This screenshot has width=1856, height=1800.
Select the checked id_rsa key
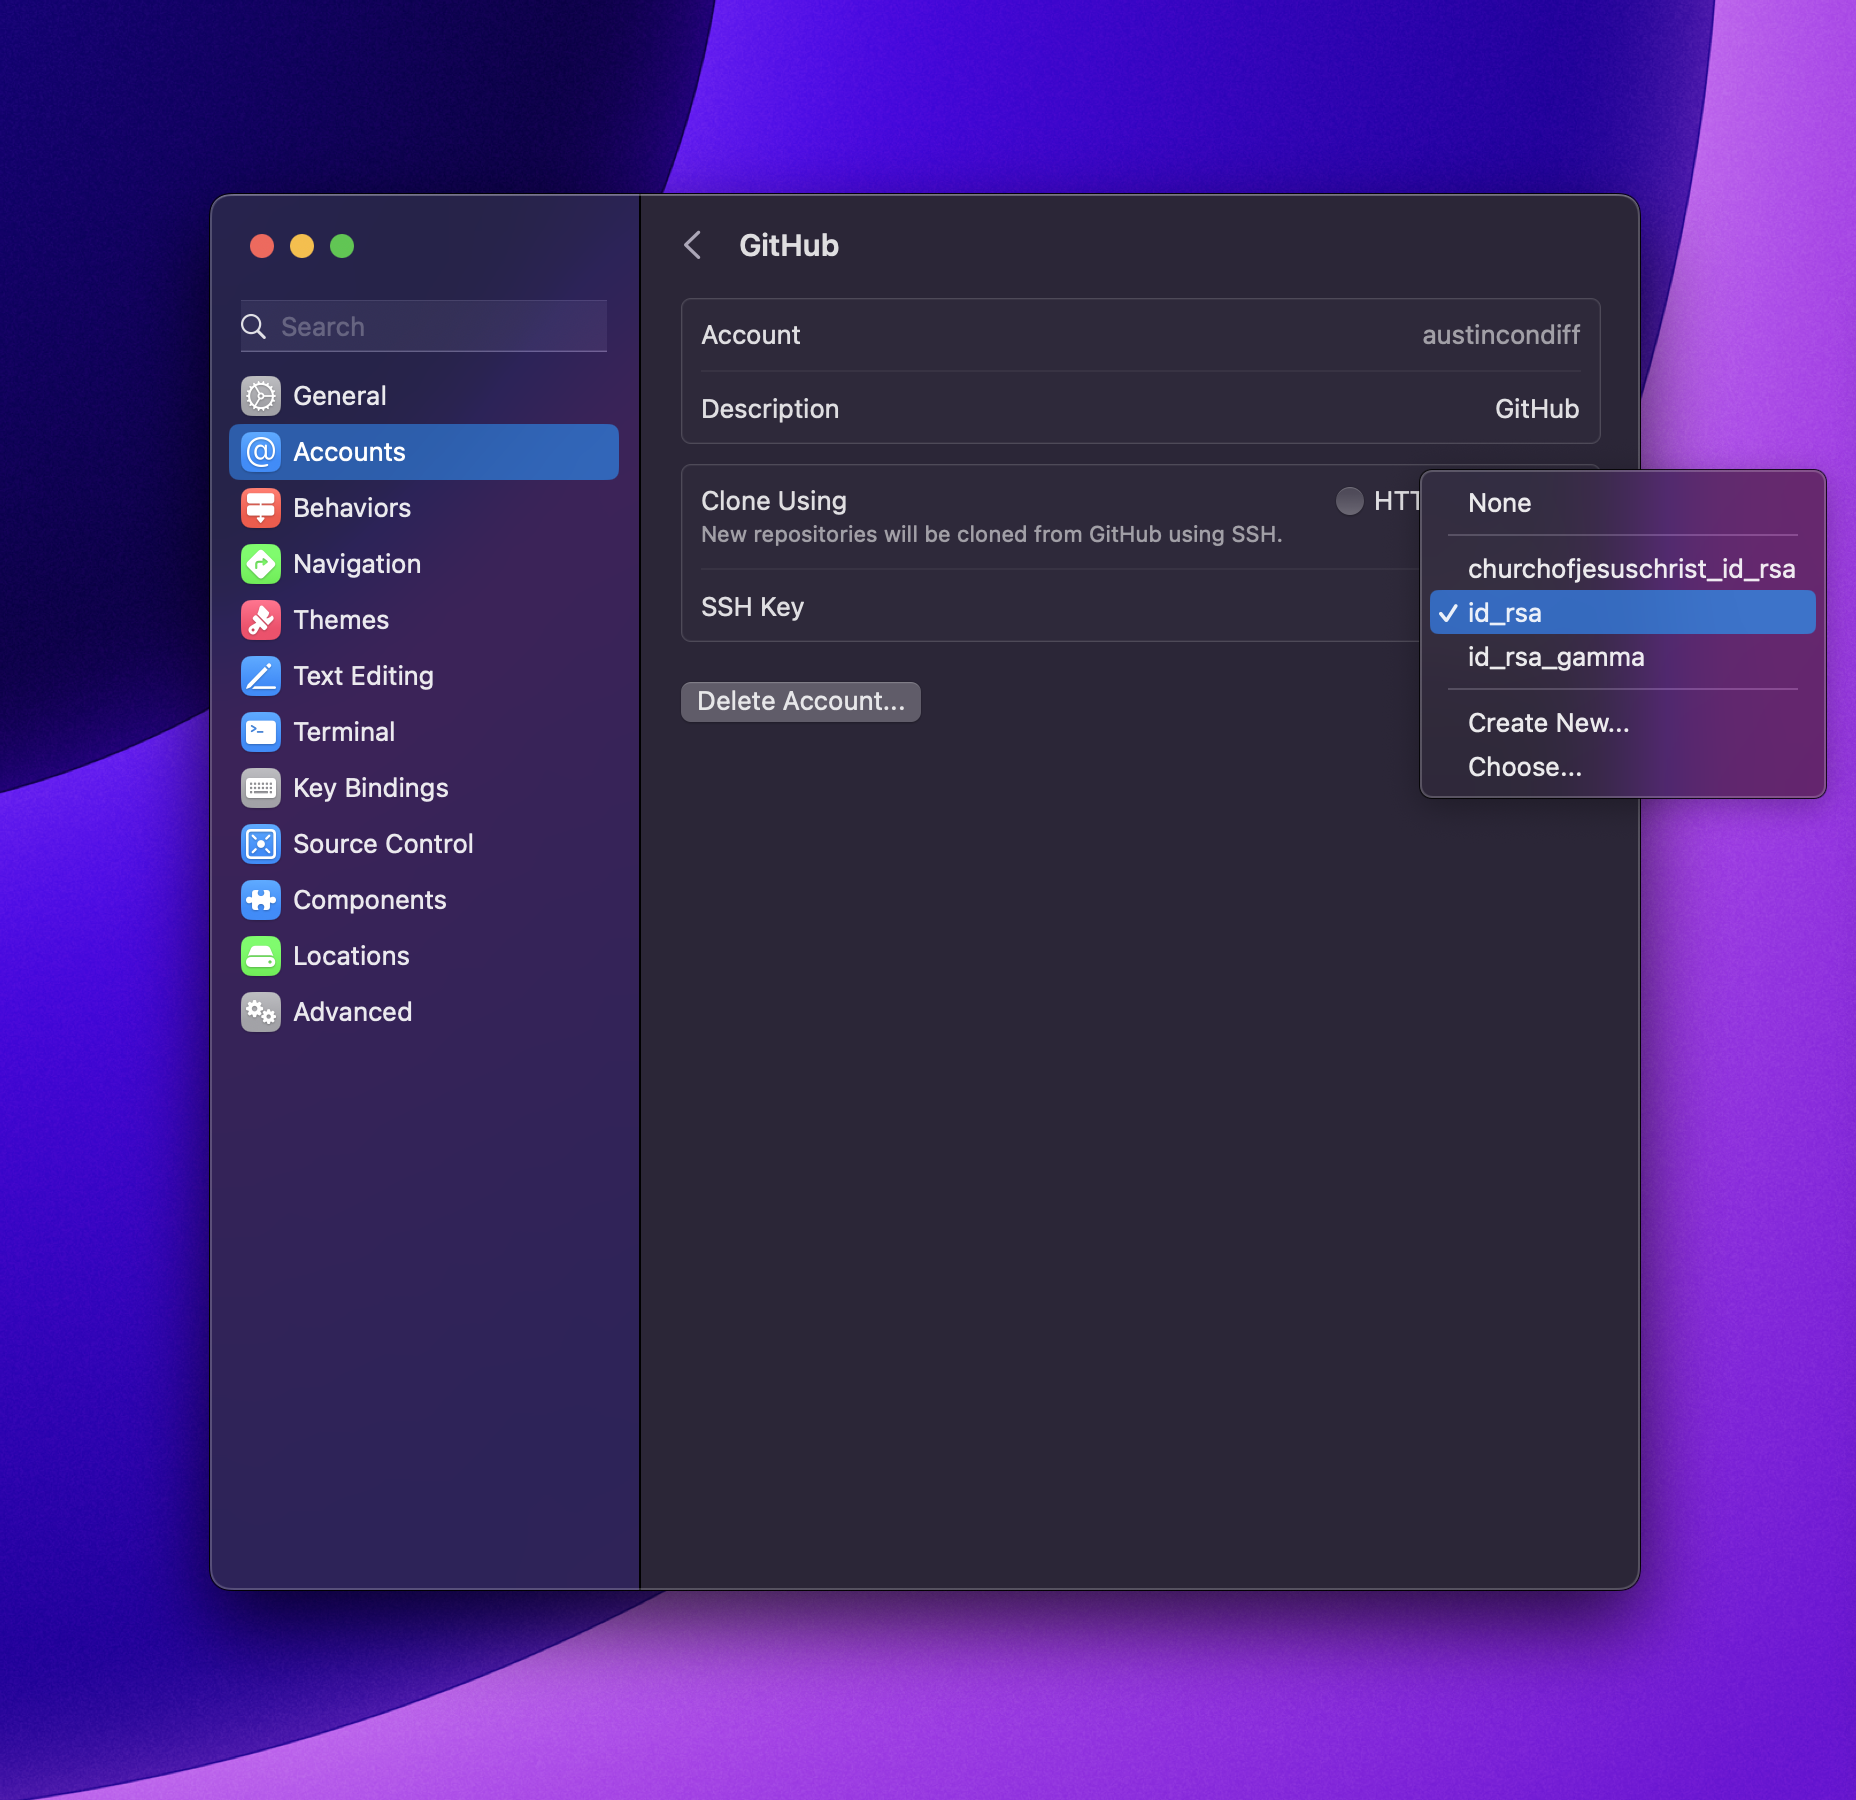[1622, 613]
